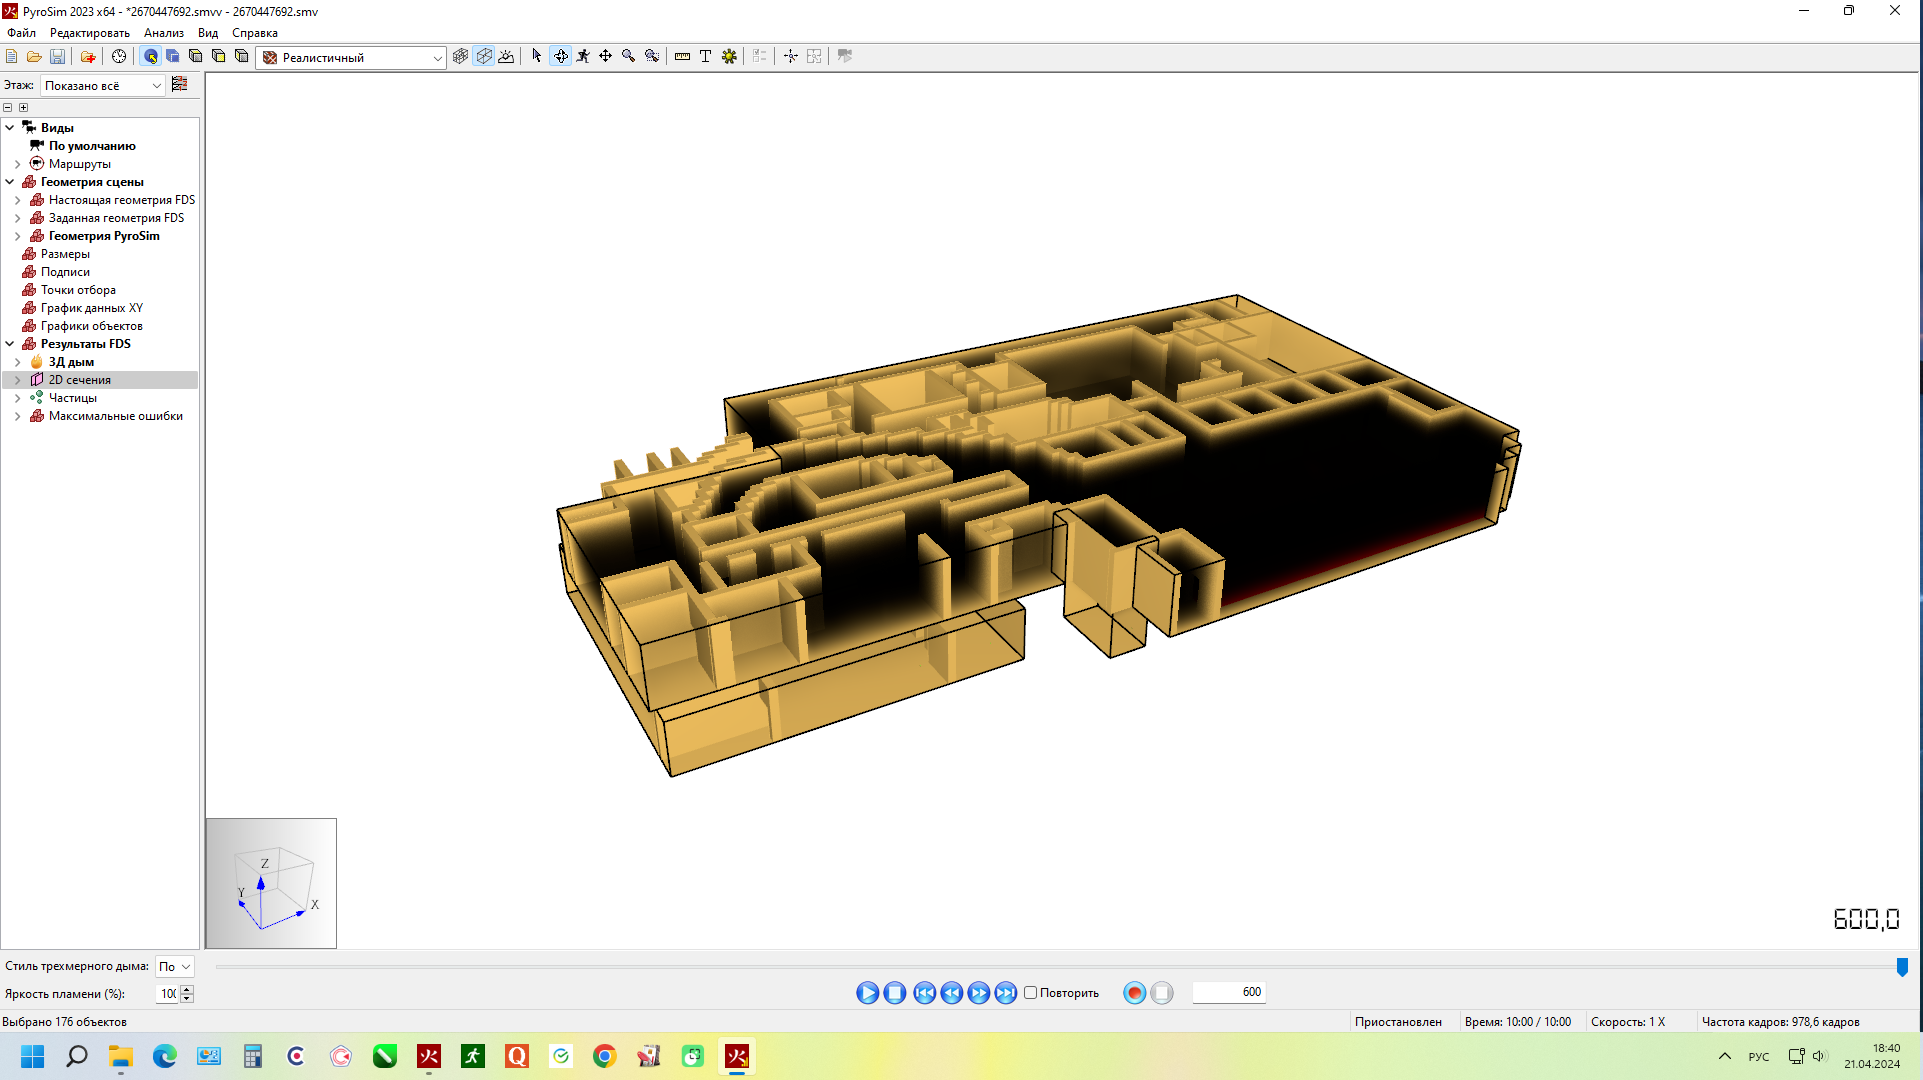
Task: Click the zoom-to-selection magnifier icon
Action: 652,57
